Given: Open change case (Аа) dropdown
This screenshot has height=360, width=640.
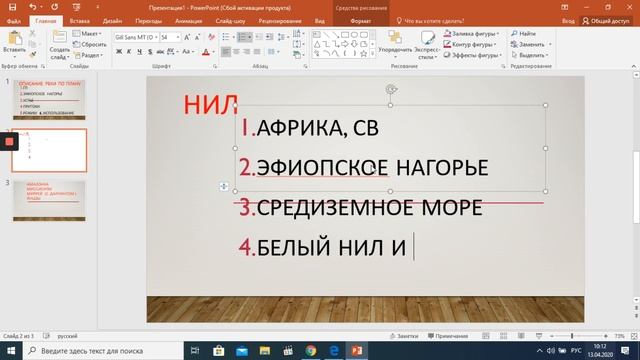Looking at the screenshot, I should click(x=188, y=51).
